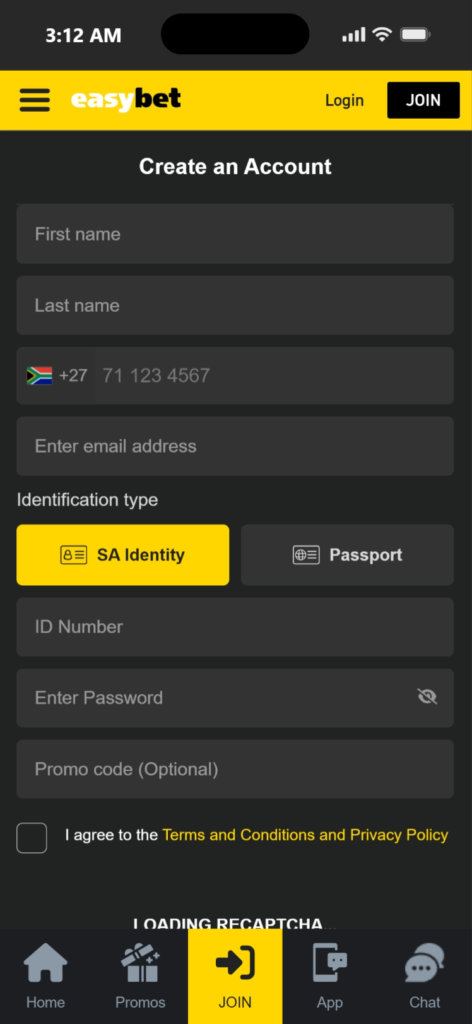
Task: Tap the easybet logo
Action: [126, 100]
